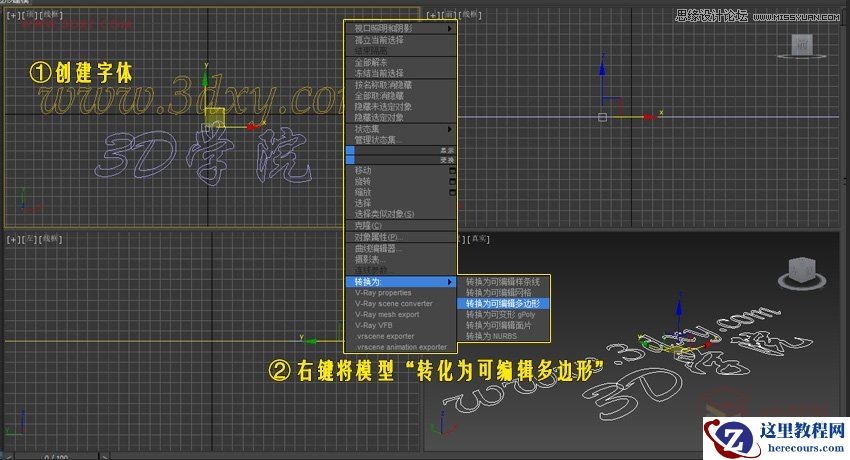Open [+] menu of front viewport
This screenshot has height=460, width=850.
click(433, 15)
